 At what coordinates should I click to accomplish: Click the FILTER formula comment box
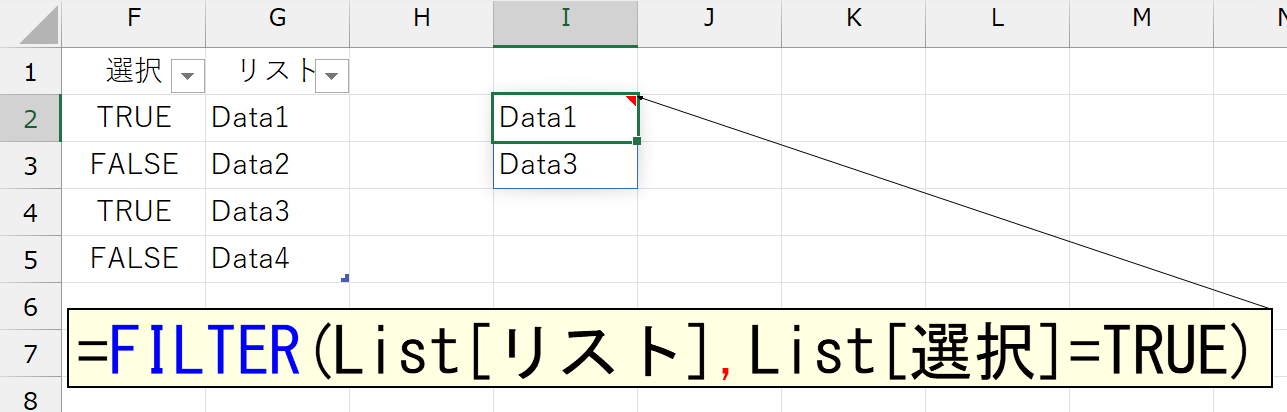pos(668,350)
